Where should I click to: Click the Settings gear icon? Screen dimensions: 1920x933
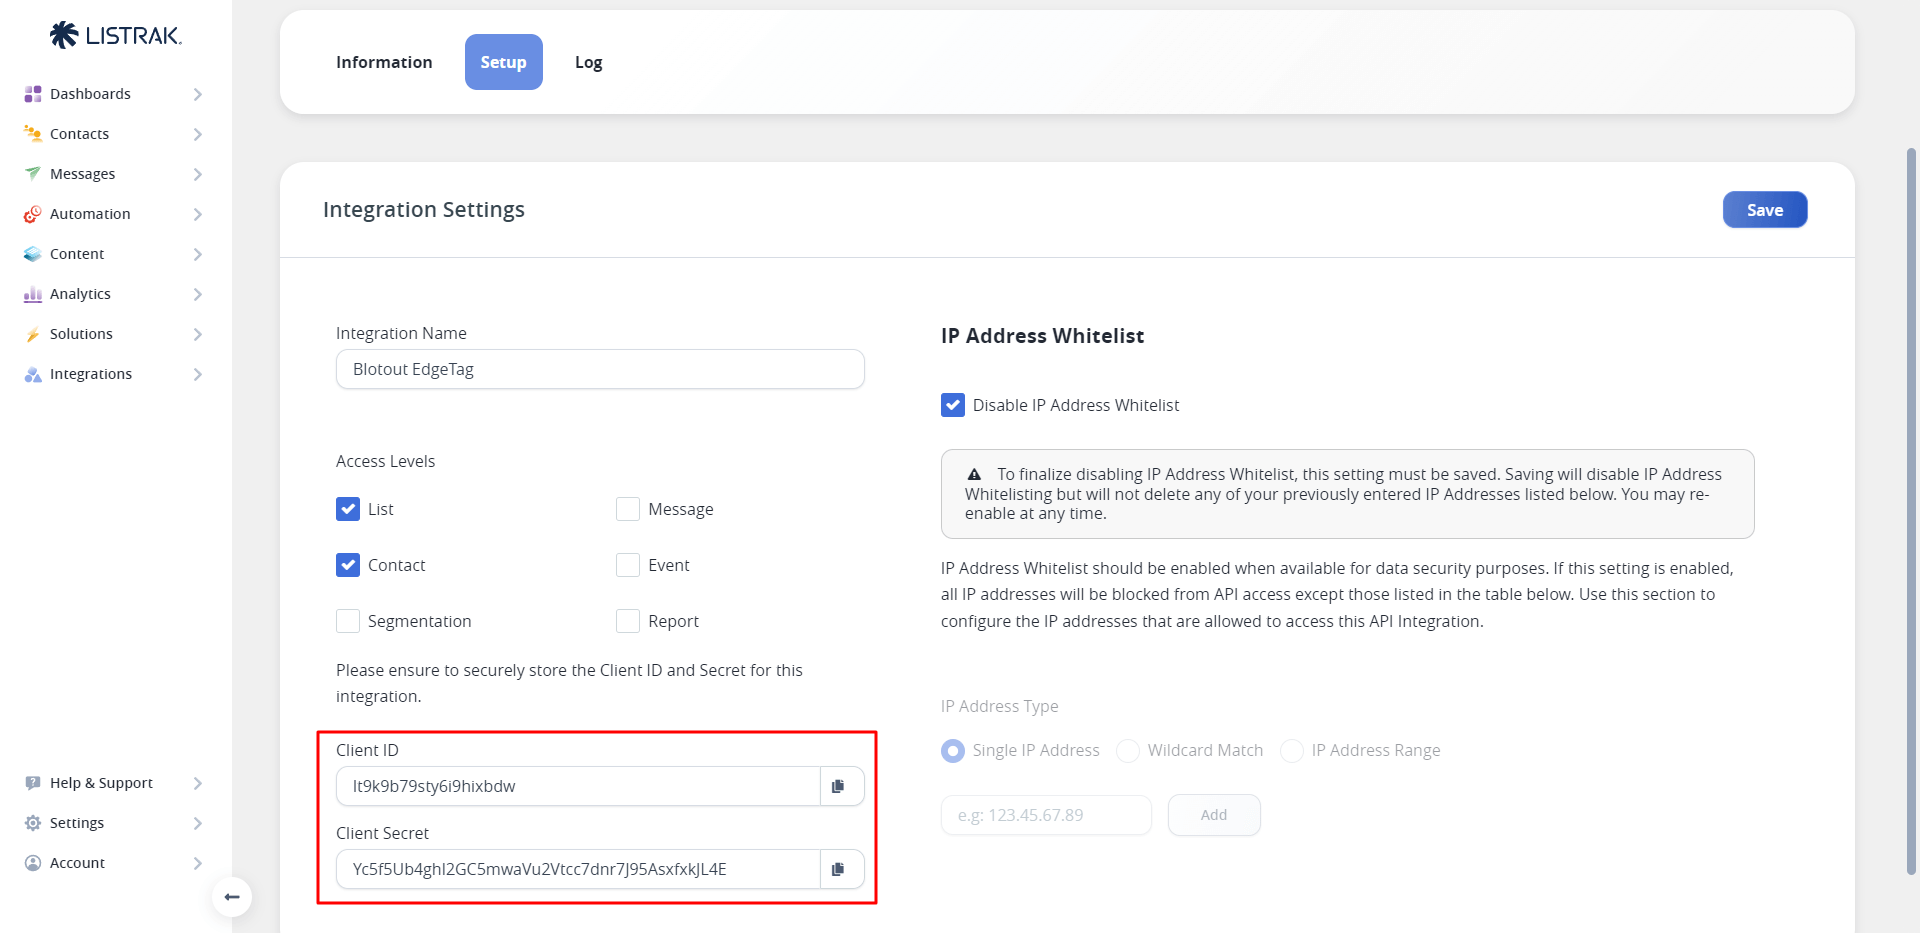point(33,823)
